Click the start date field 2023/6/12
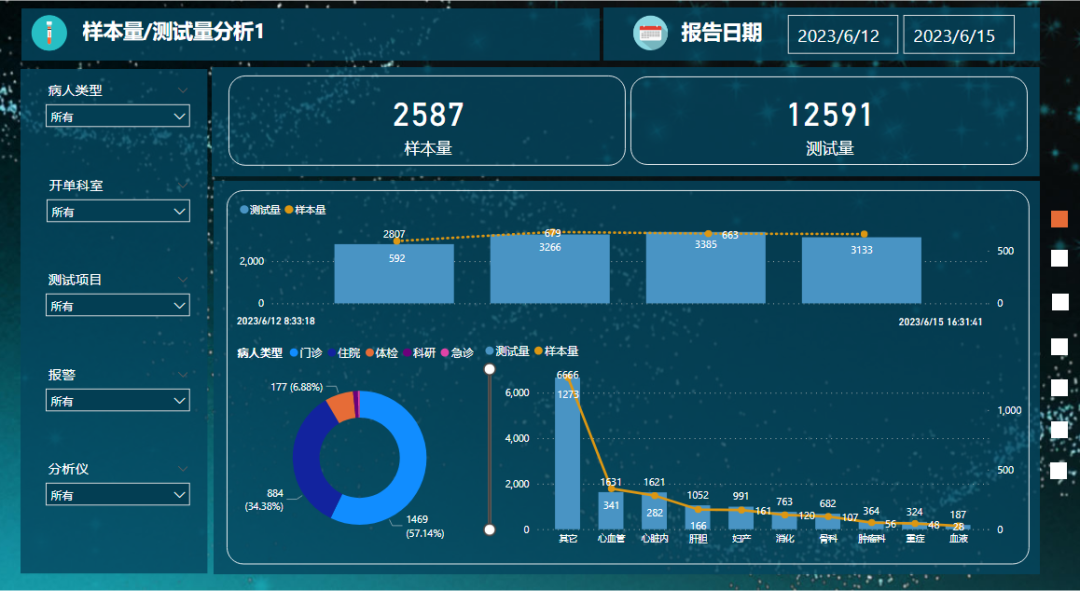Viewport: 1080px width, 591px height. (842, 34)
